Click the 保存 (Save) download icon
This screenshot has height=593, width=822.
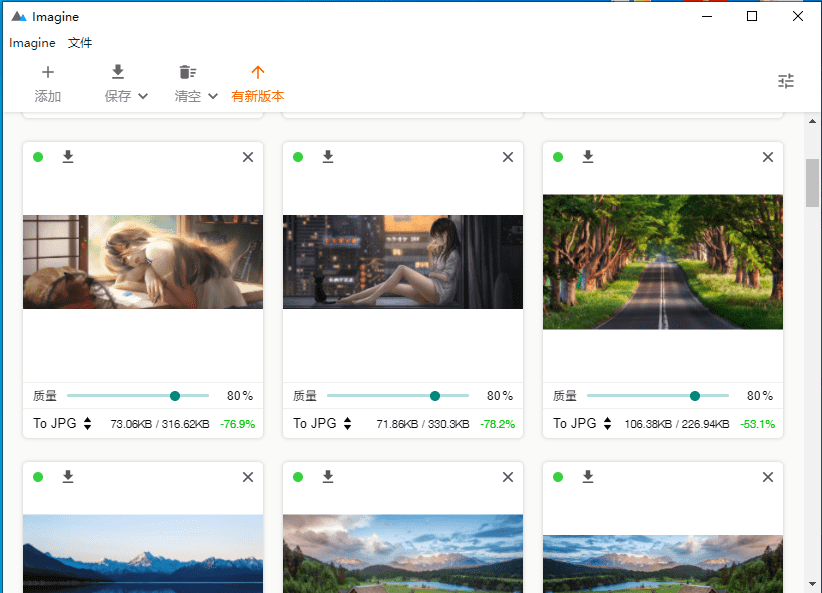coord(117,71)
